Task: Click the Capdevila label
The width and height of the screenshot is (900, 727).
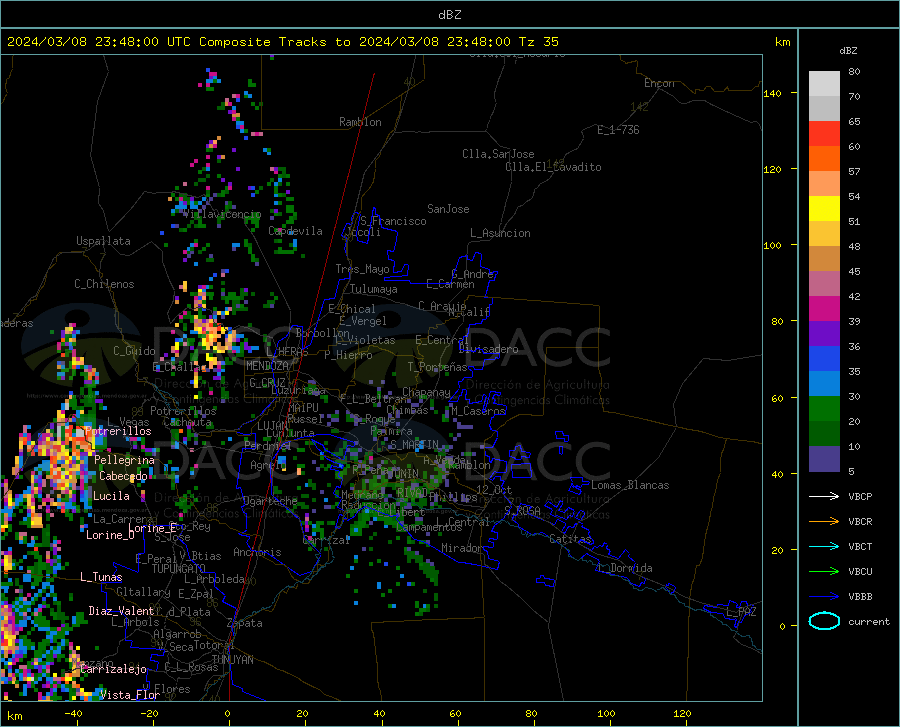Action: click(x=295, y=231)
